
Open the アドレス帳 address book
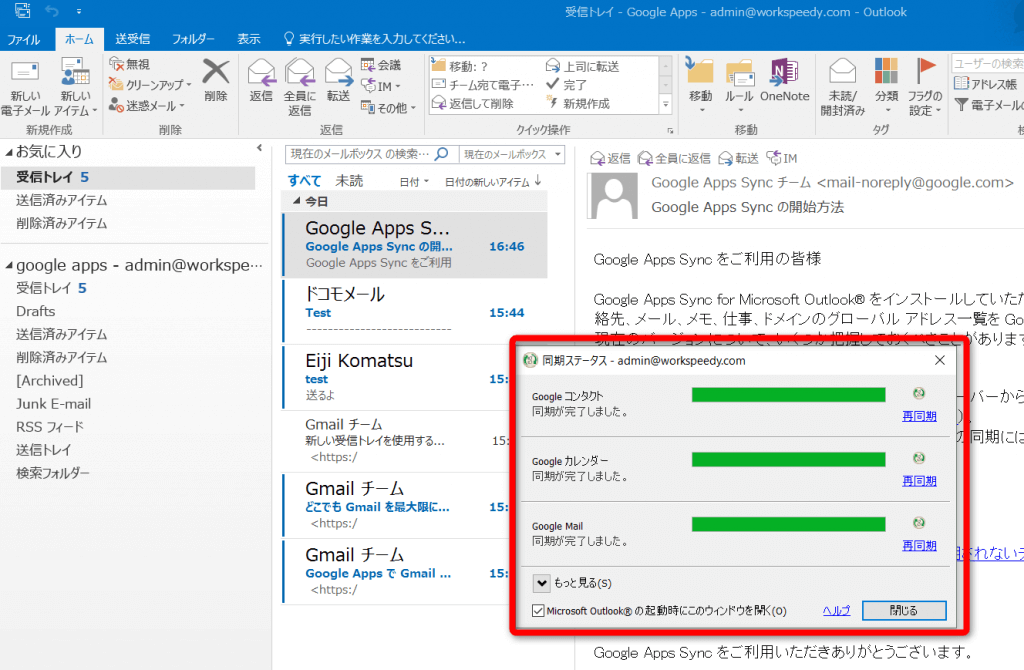(x=985, y=84)
